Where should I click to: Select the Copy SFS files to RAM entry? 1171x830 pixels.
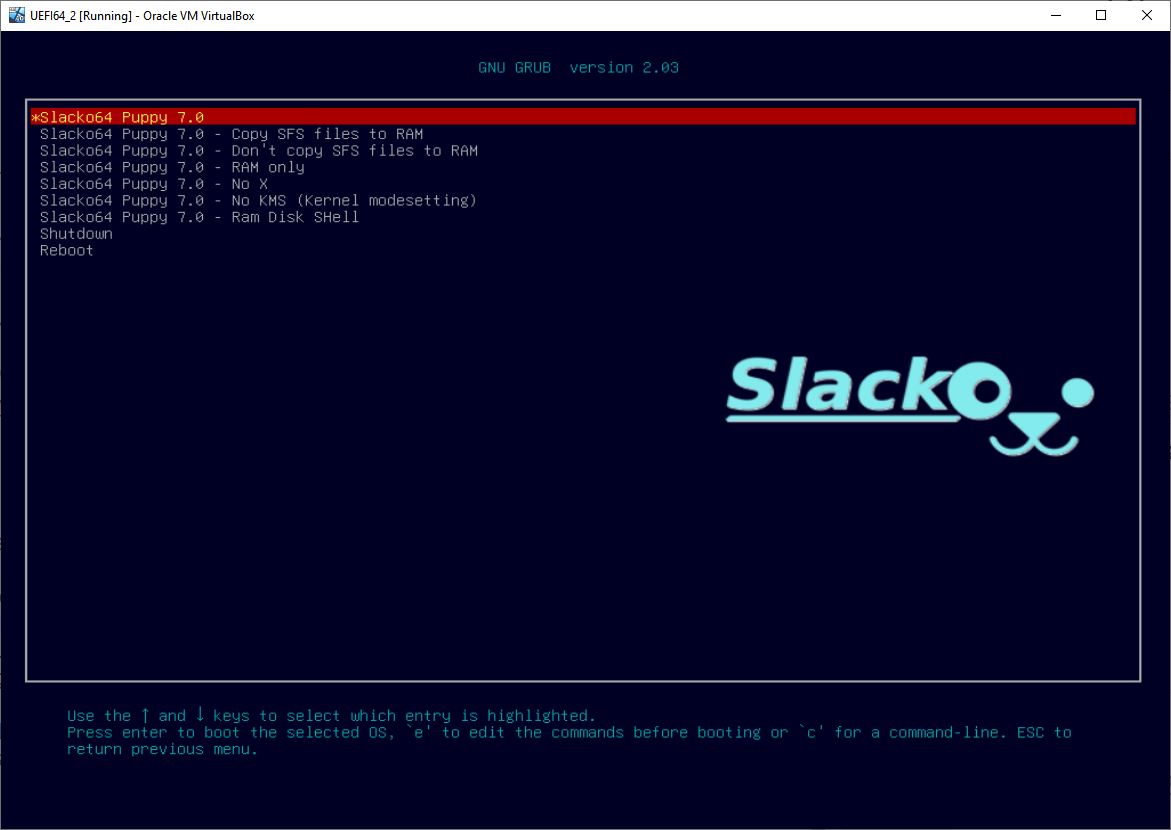click(x=230, y=133)
